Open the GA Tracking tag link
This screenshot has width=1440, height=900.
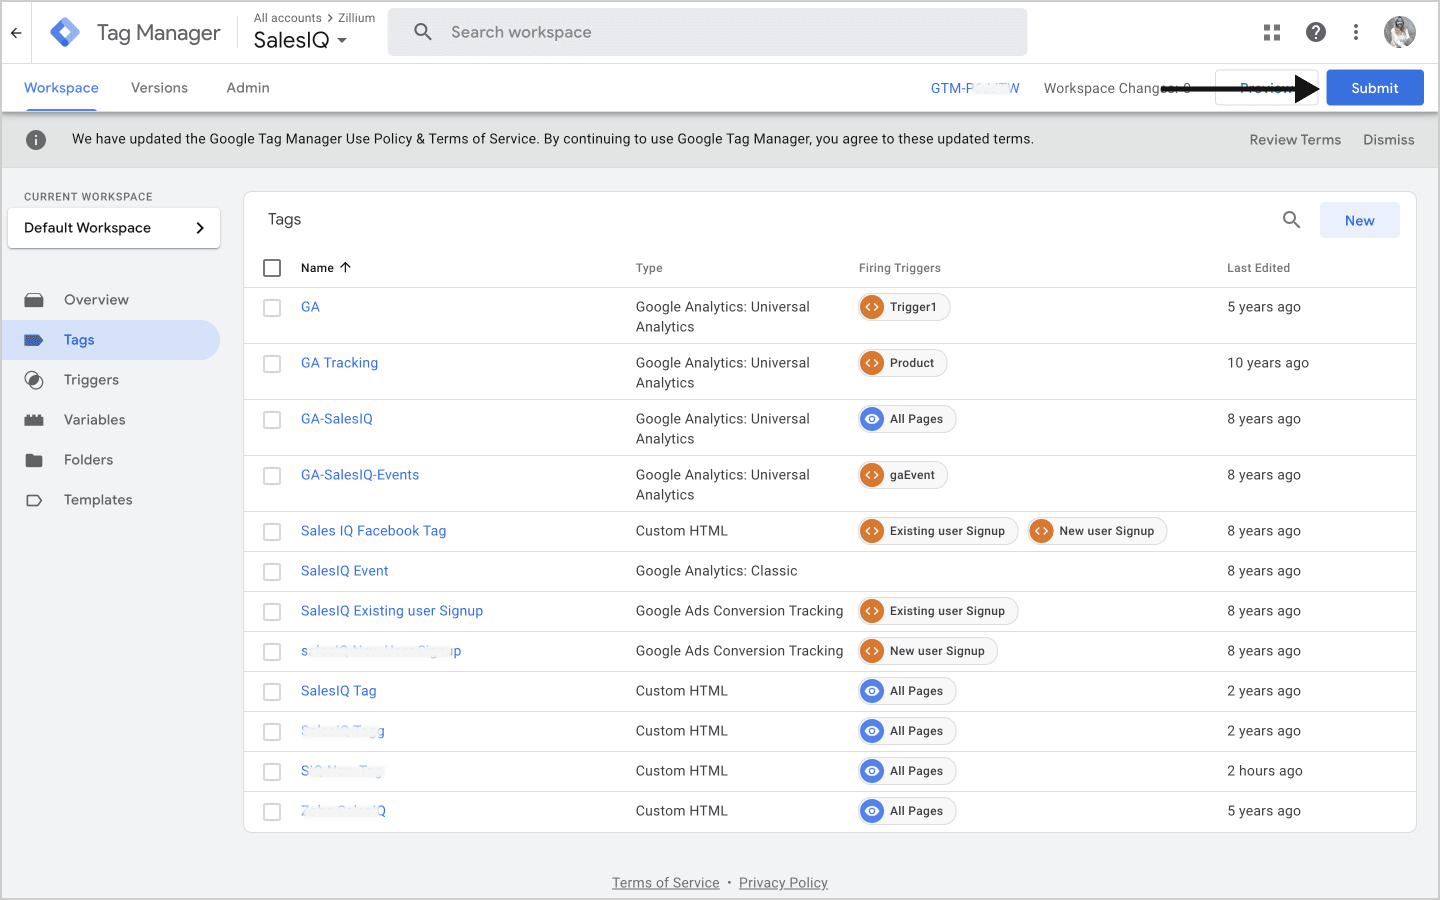point(339,363)
